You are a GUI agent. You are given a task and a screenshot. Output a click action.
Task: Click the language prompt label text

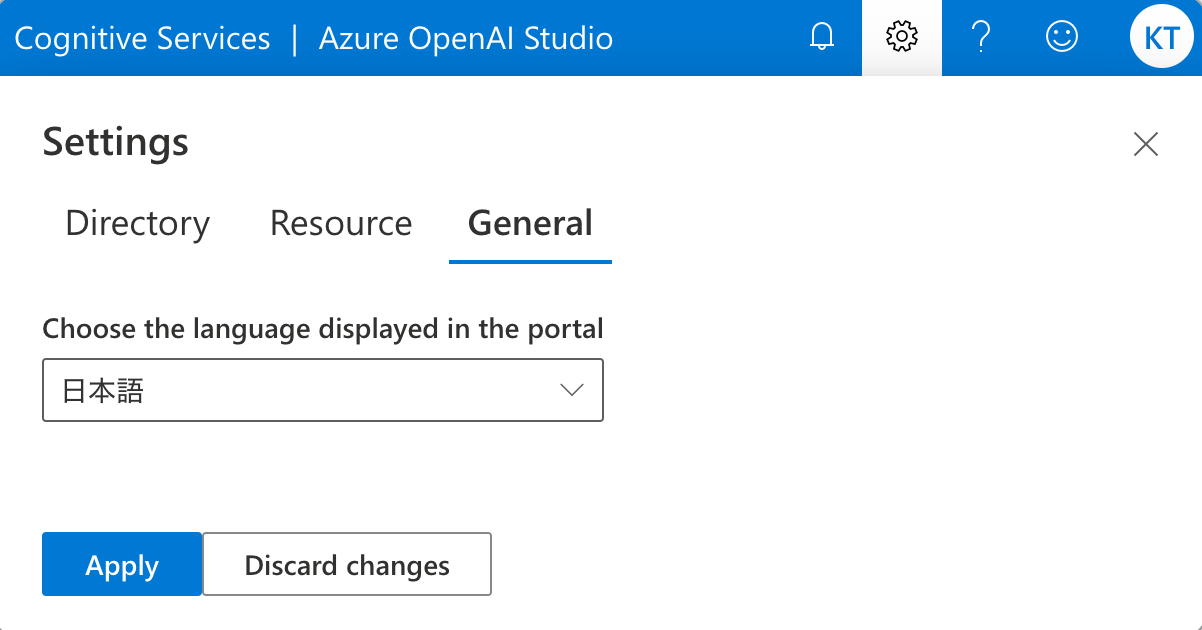pos(322,328)
